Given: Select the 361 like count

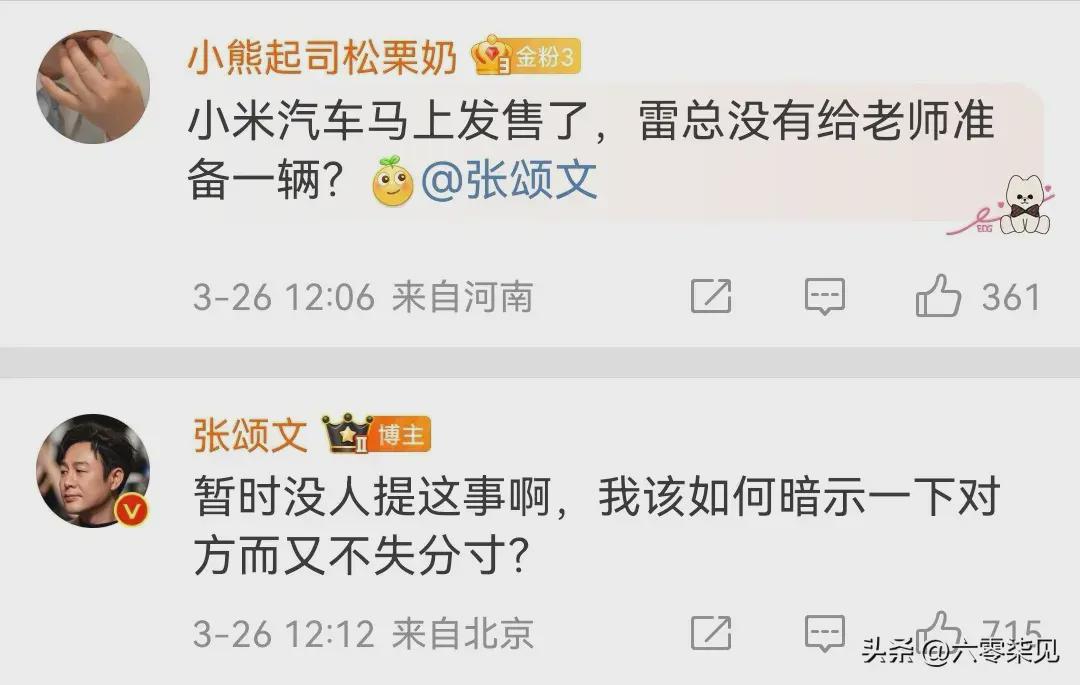Looking at the screenshot, I should tap(1010, 297).
